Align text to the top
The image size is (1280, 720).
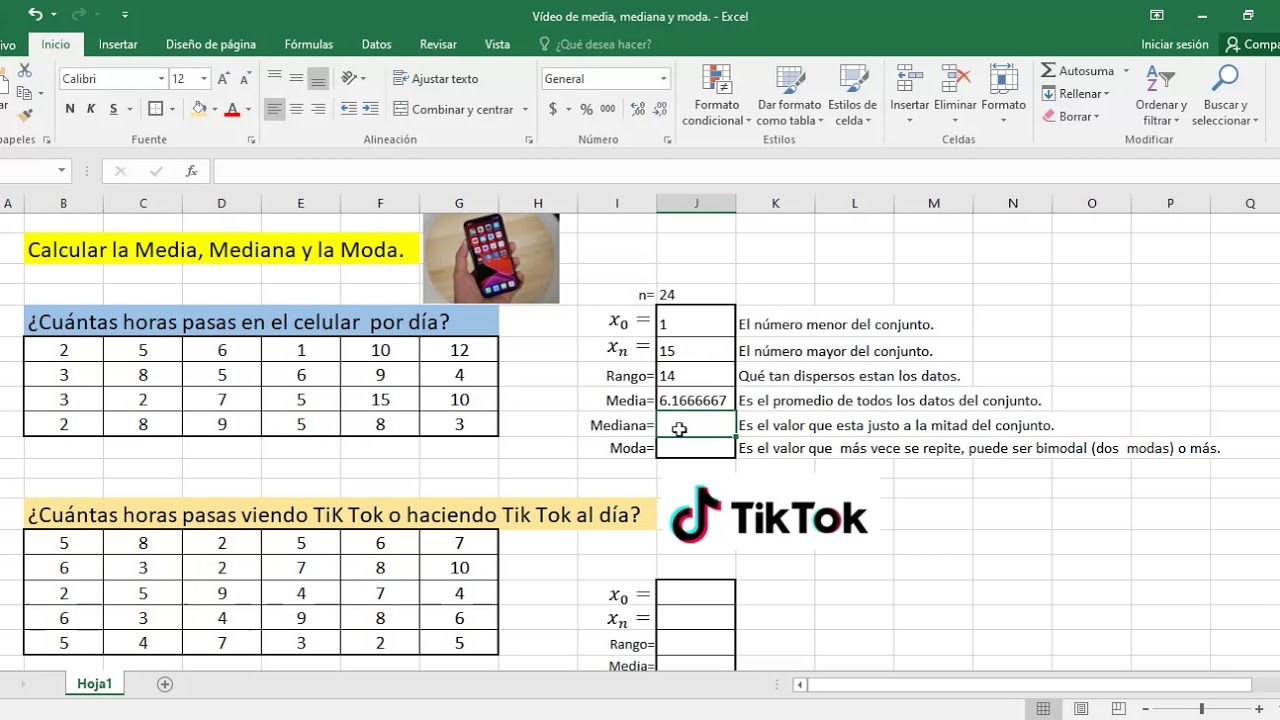click(274, 78)
